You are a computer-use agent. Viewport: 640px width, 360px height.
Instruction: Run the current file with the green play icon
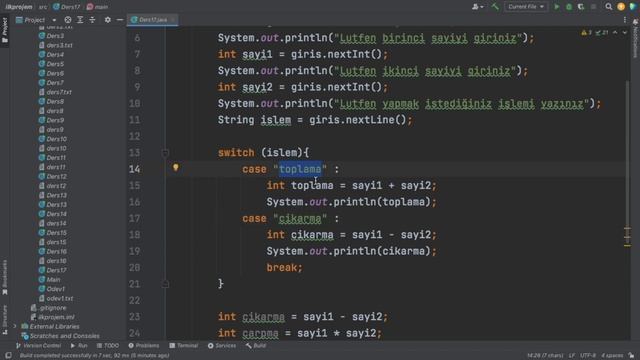[x=557, y=7]
